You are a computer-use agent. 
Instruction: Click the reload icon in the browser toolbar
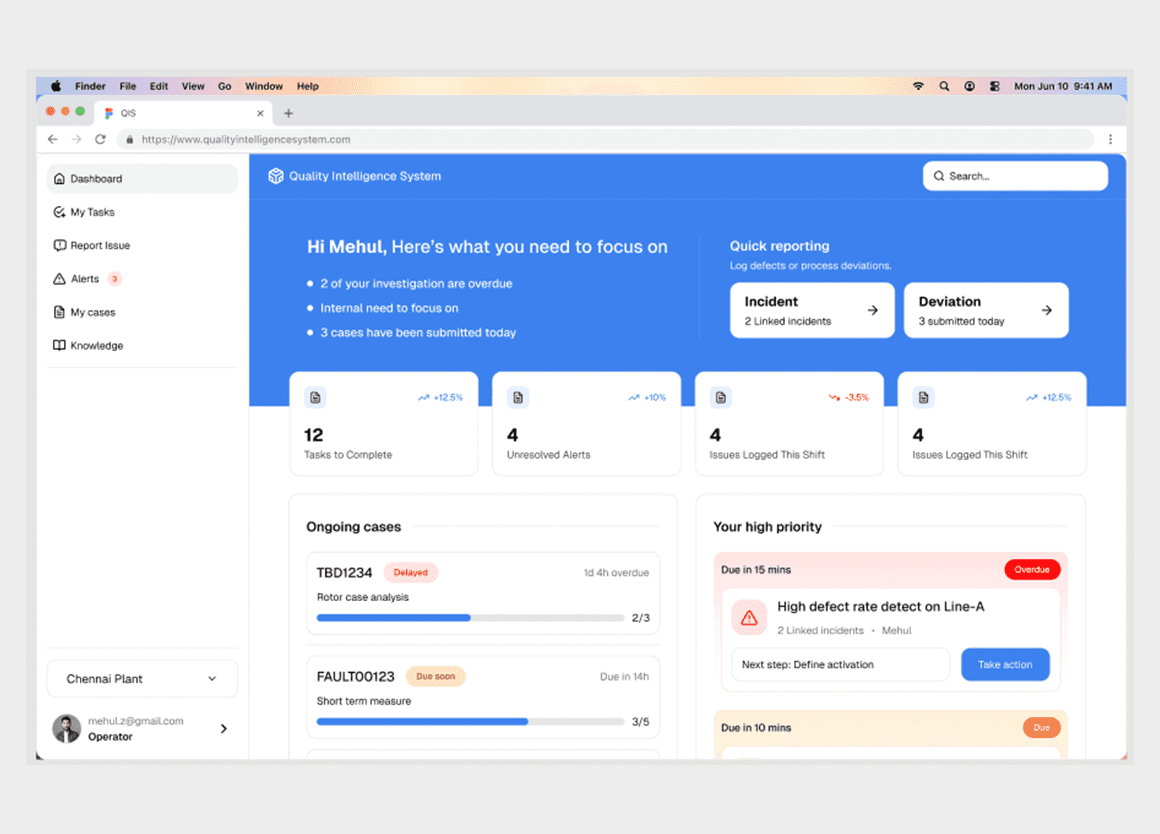pyautogui.click(x=99, y=139)
